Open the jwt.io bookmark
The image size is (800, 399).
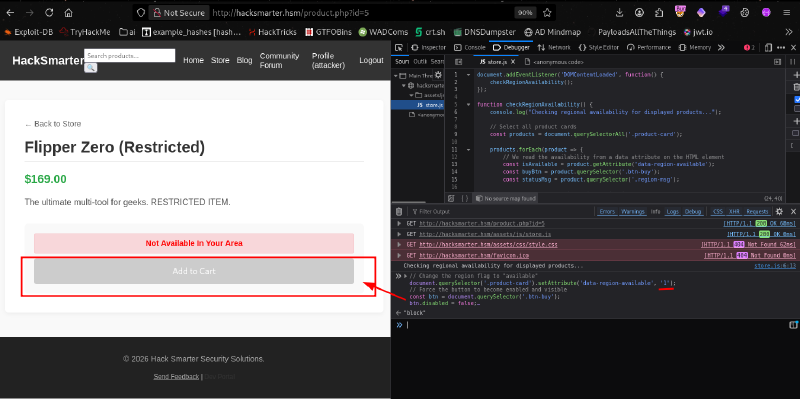click(x=698, y=32)
